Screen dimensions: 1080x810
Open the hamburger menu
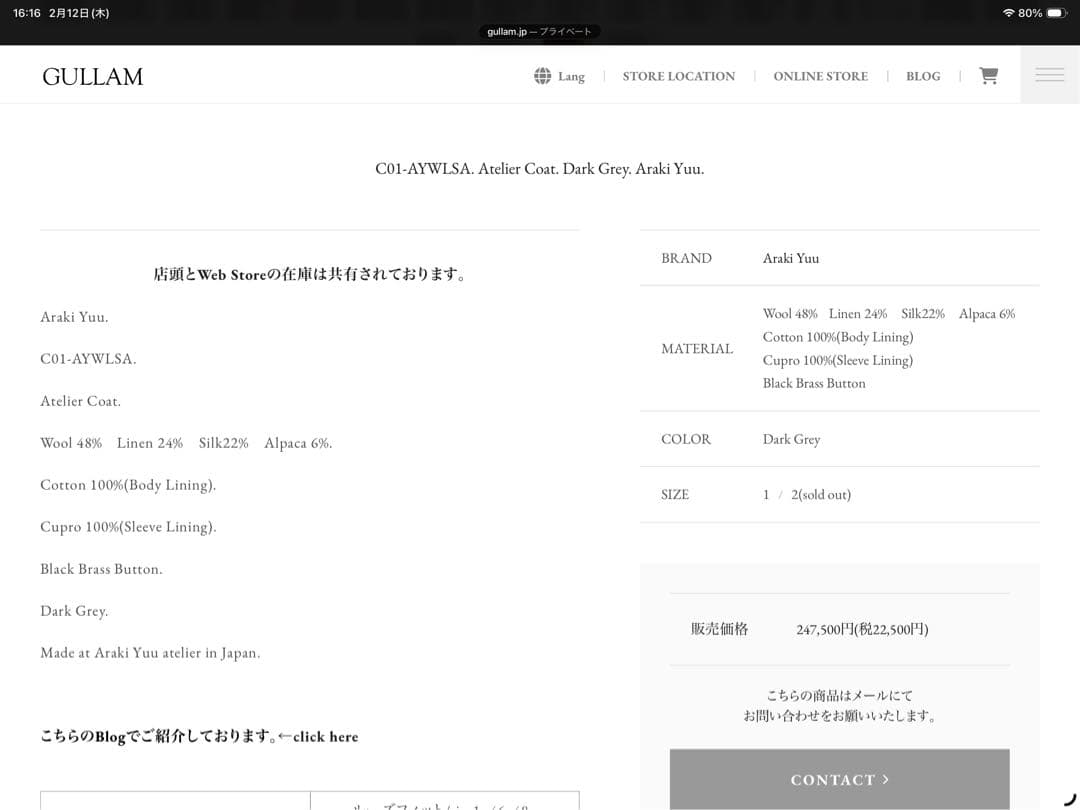coord(1050,75)
